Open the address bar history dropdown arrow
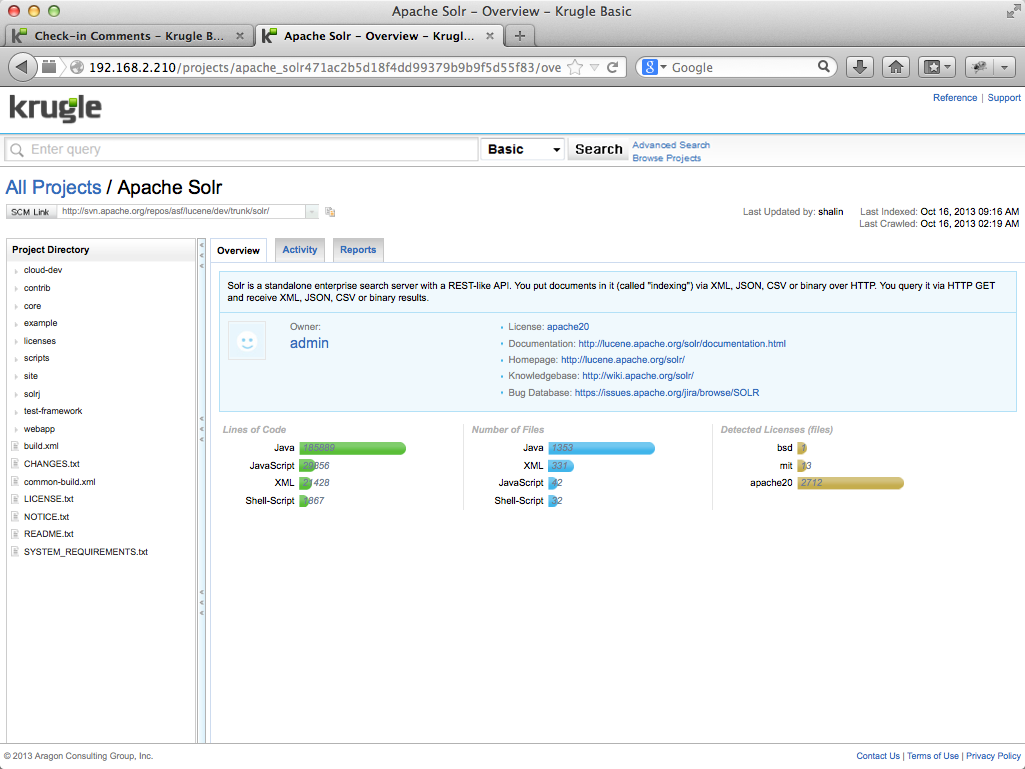 [x=594, y=67]
